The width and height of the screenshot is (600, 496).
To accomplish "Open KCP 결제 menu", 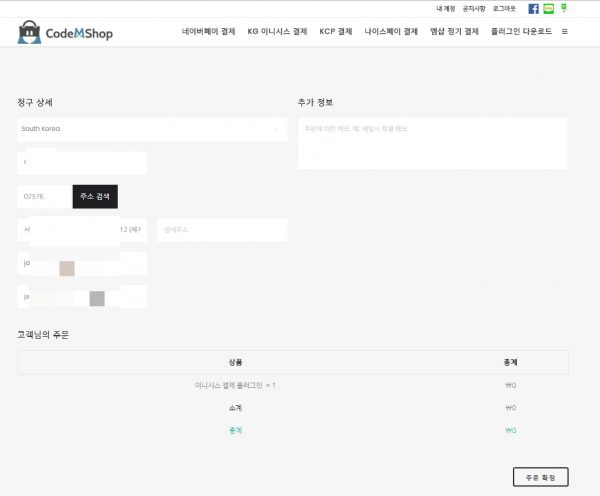I will (336, 31).
